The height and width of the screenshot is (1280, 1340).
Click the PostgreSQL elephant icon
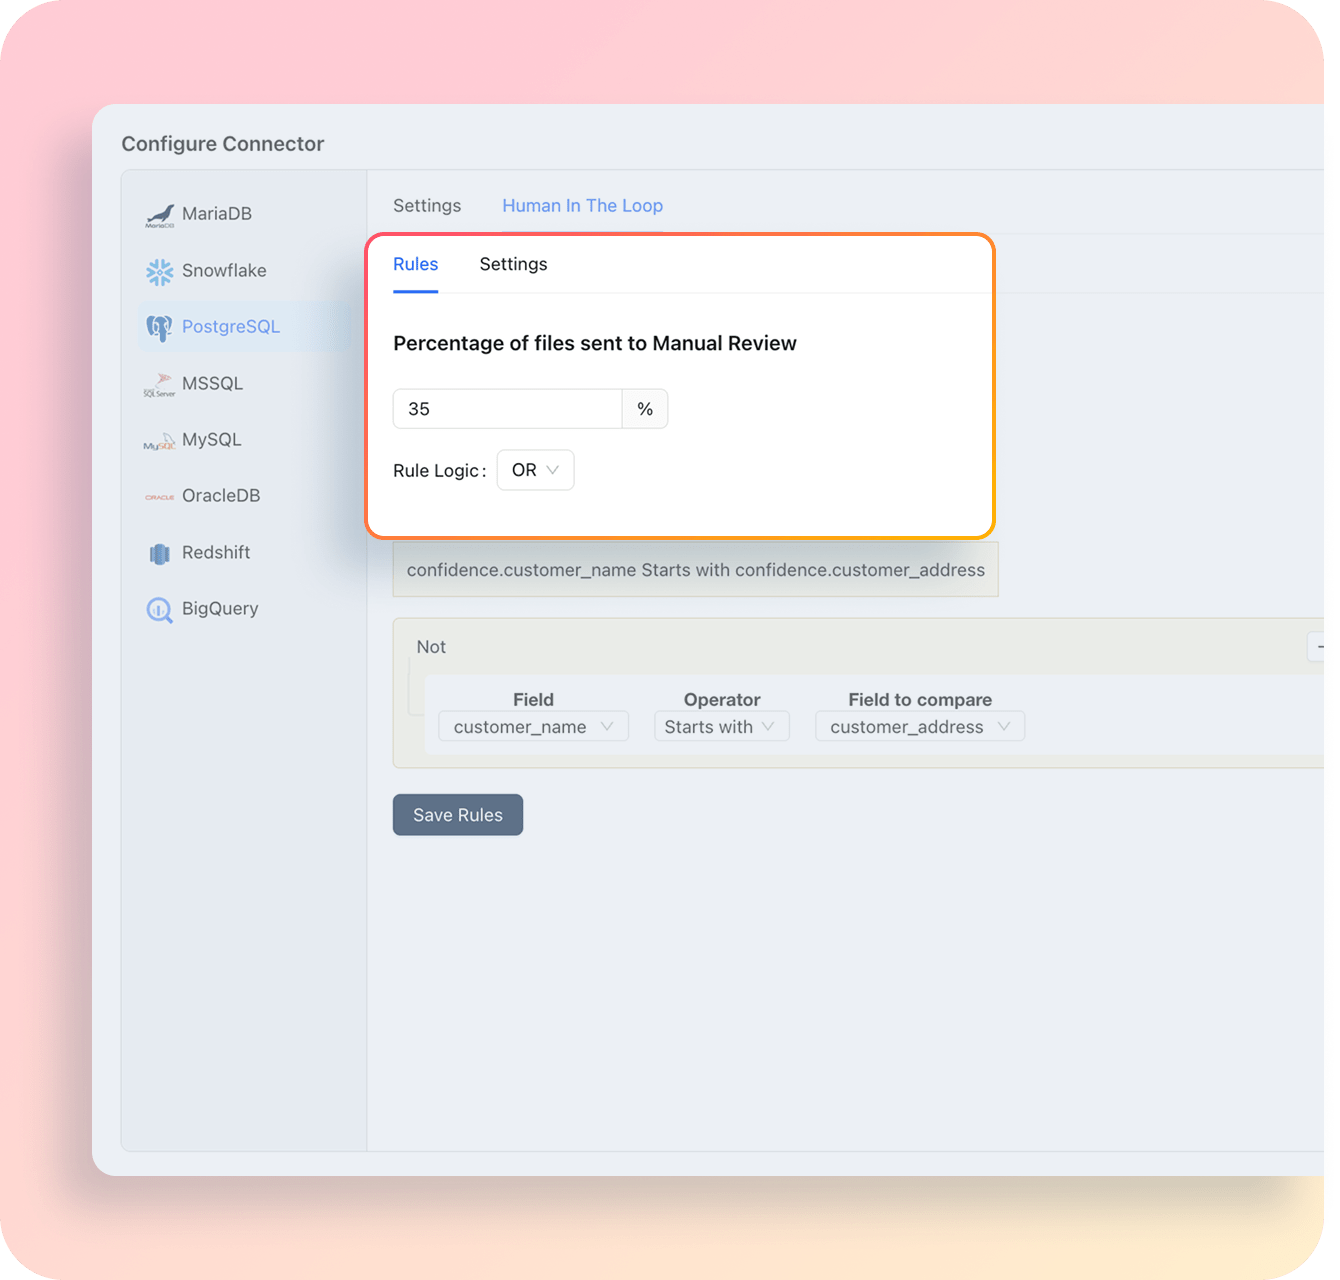tap(160, 328)
